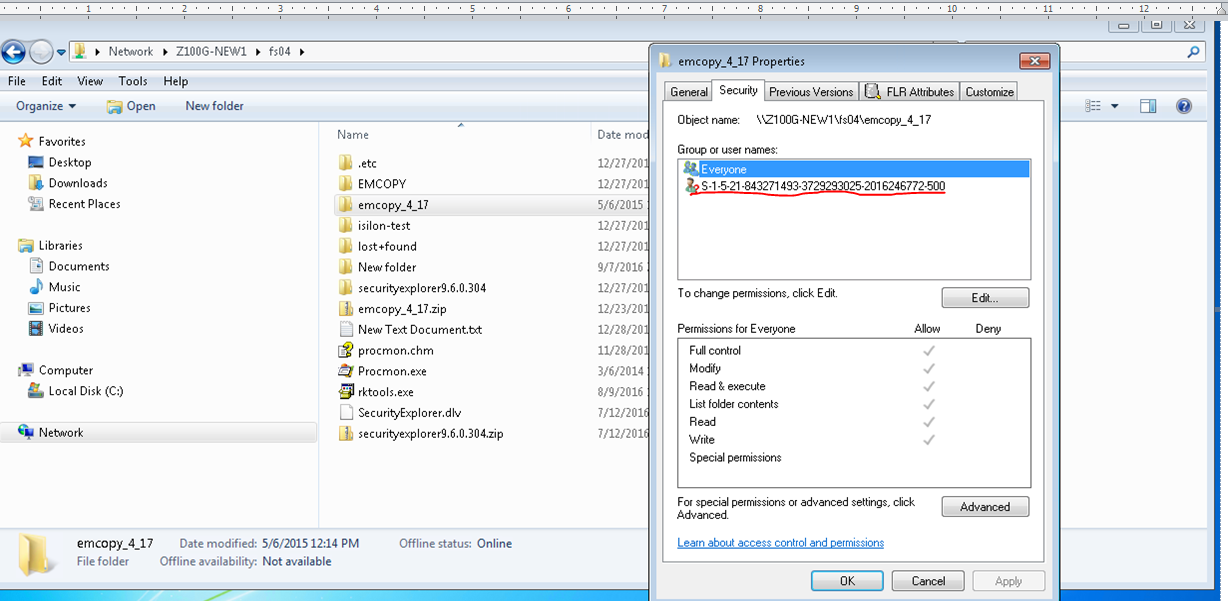Select the Procmon.exe application icon
Image resolution: width=1228 pixels, height=601 pixels.
[x=346, y=370]
